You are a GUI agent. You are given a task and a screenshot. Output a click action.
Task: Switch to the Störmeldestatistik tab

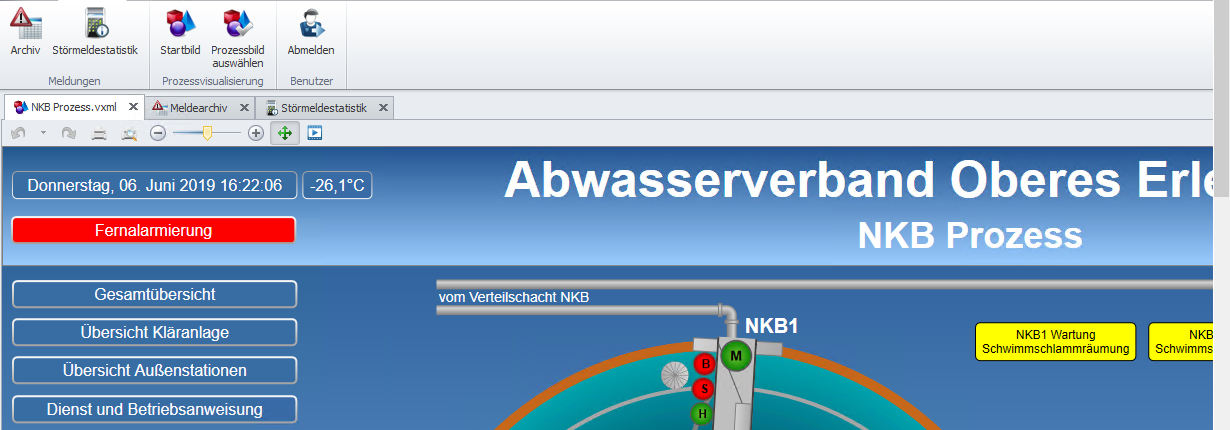(x=323, y=107)
